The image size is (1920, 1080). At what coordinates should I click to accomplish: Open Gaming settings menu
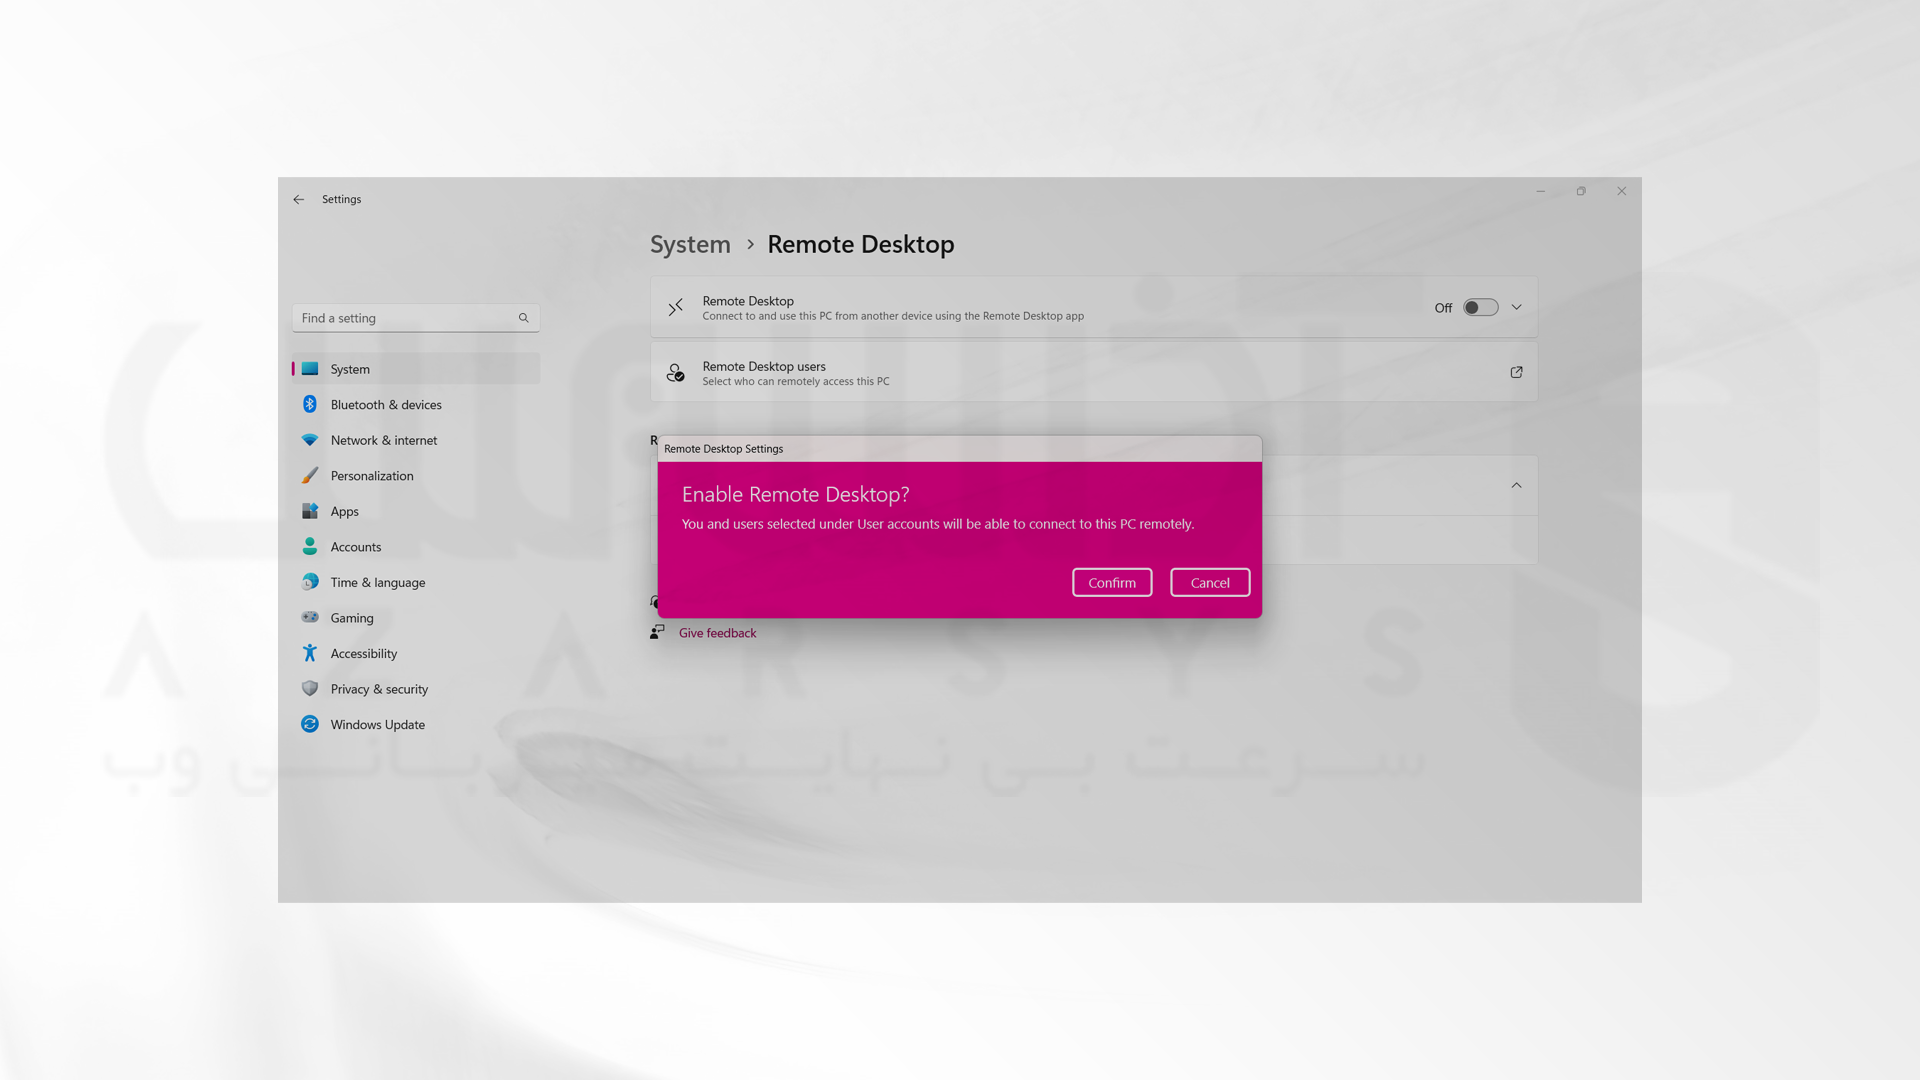click(351, 617)
